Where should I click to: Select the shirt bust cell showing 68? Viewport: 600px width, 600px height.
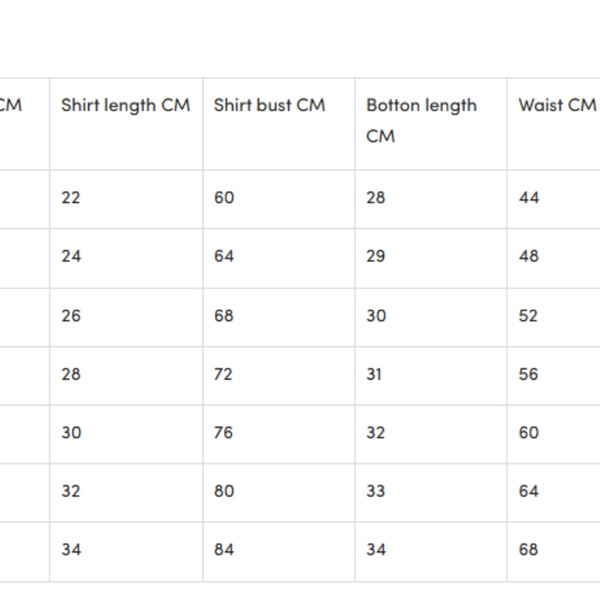(224, 315)
